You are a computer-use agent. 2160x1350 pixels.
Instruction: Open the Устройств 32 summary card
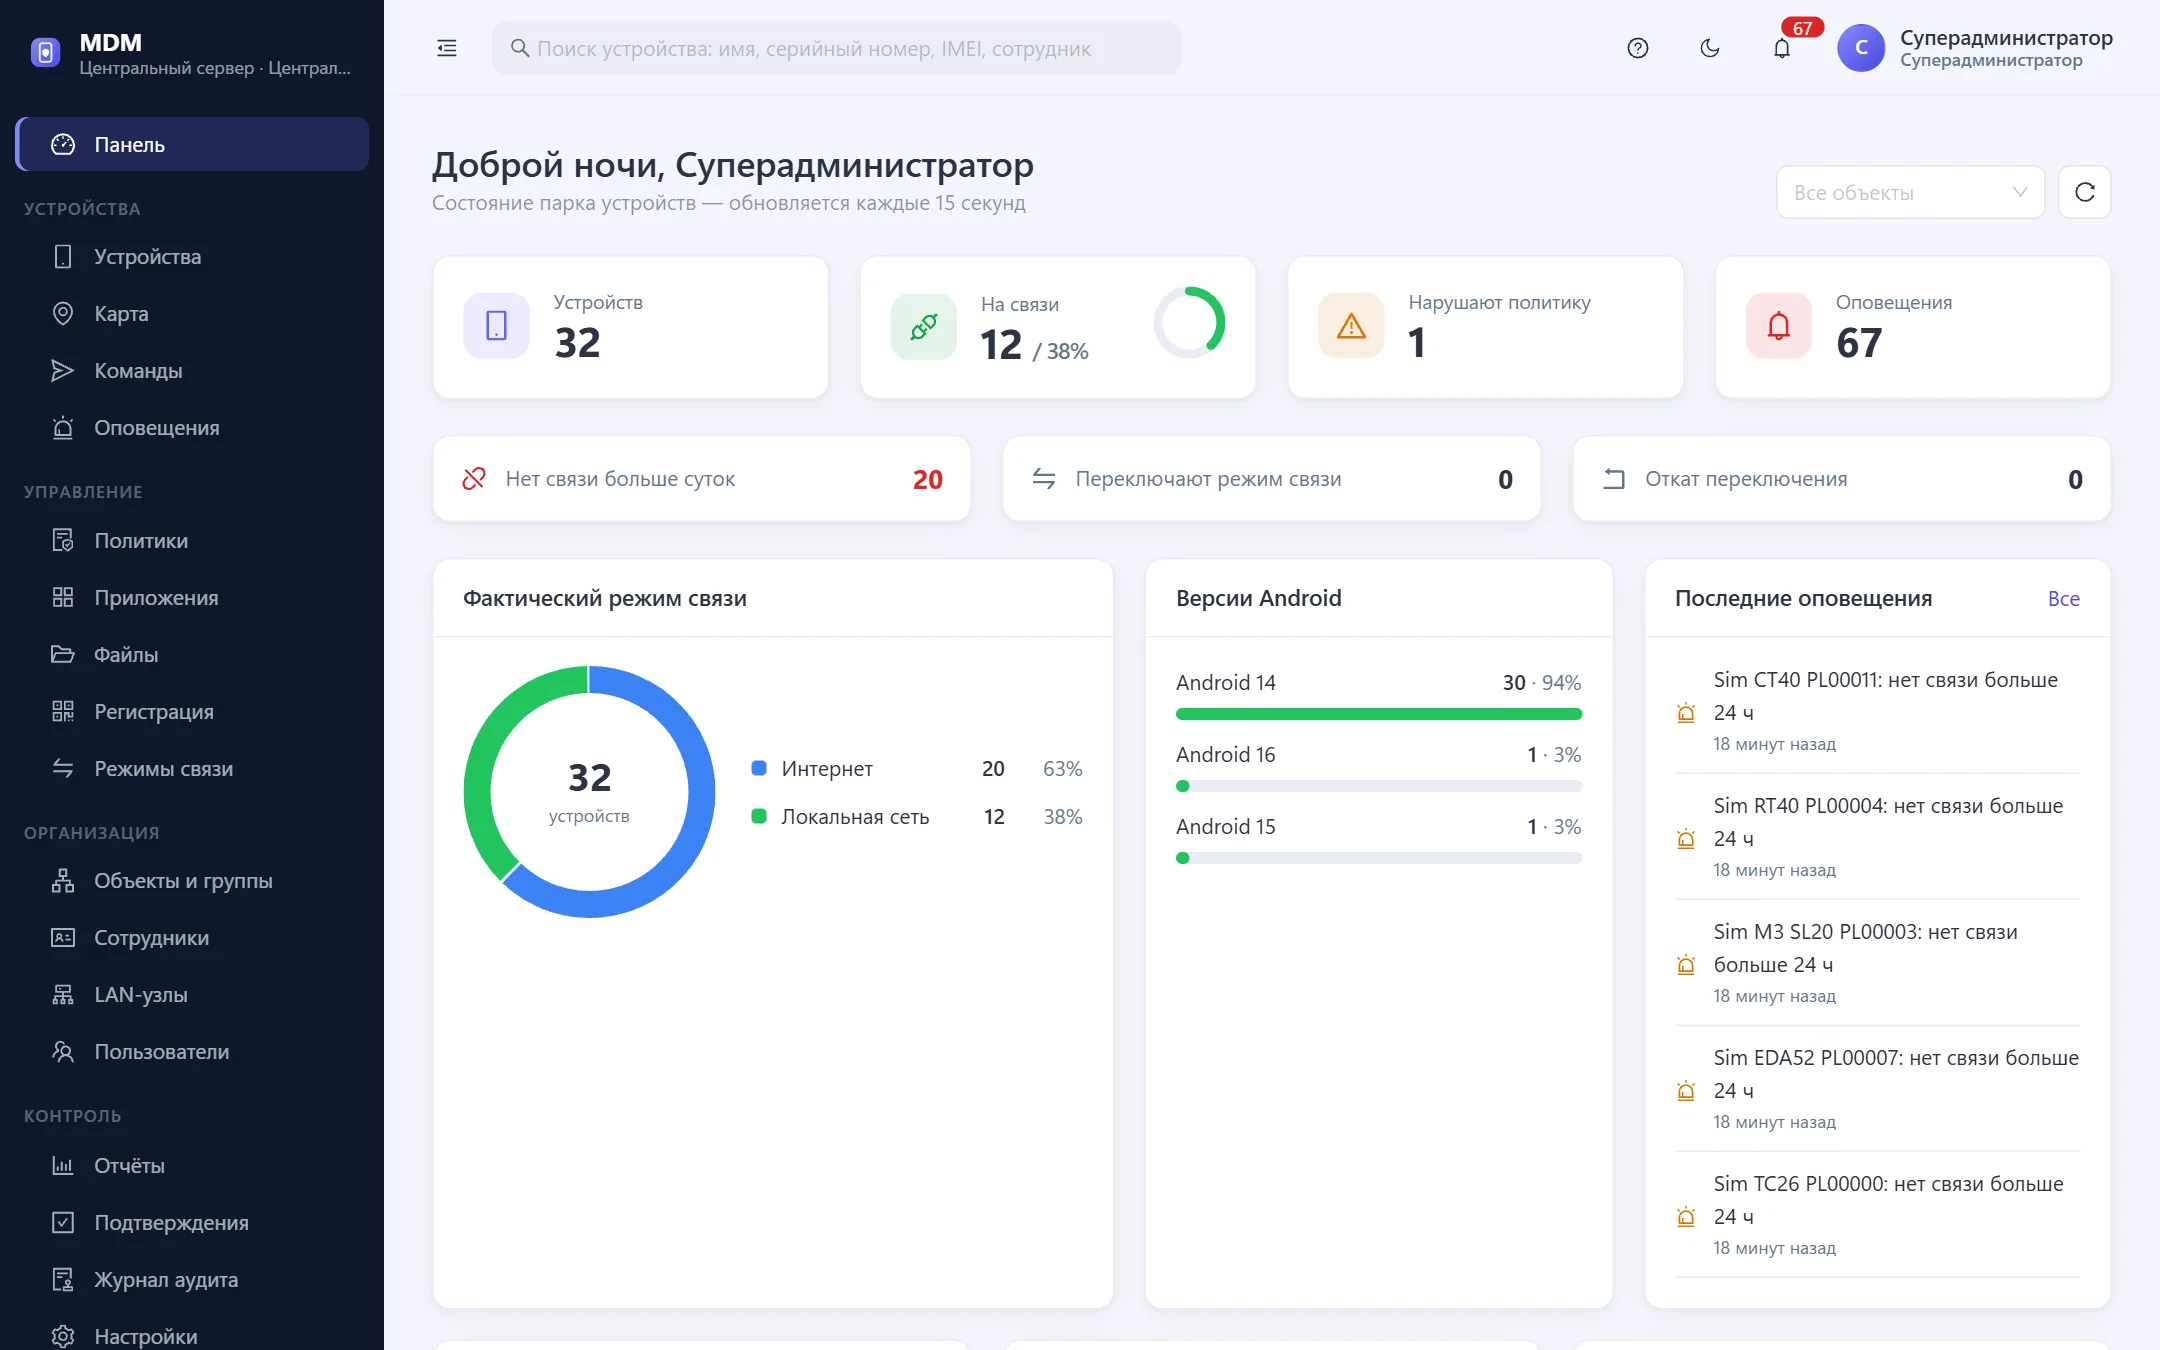click(630, 327)
